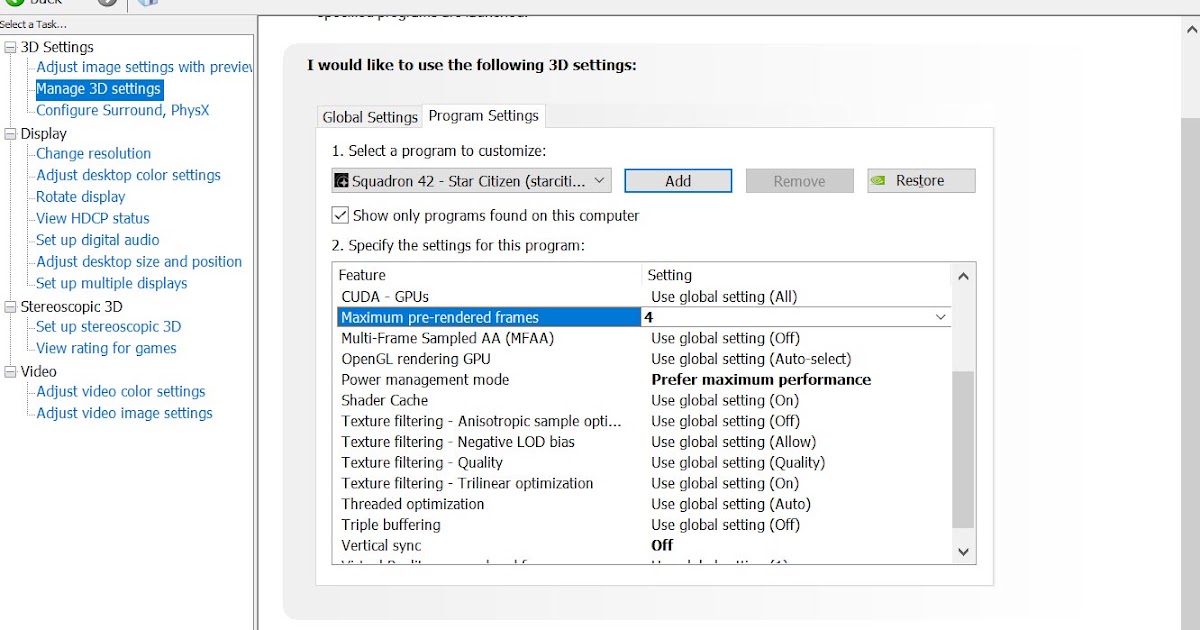Collapse the Display tree node

(x=11, y=133)
